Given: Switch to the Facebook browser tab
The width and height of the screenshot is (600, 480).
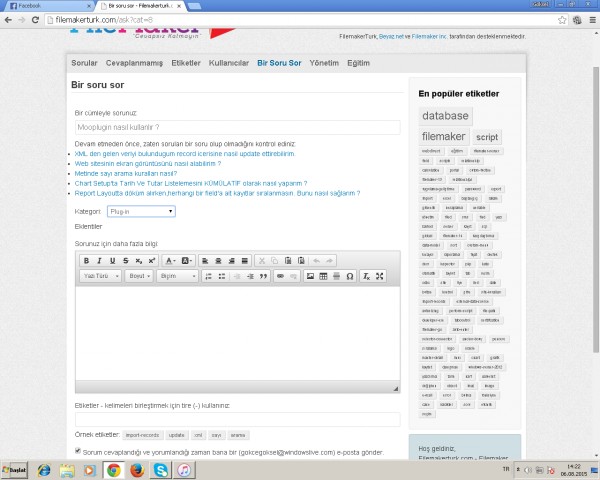Looking at the screenshot, I should click(x=50, y=6).
